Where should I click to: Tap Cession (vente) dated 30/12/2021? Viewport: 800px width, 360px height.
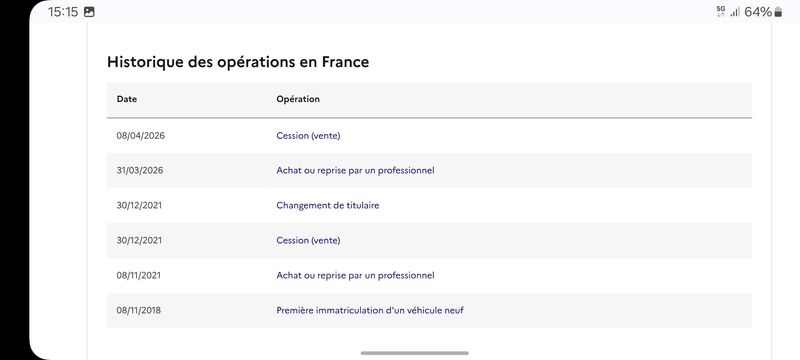[x=308, y=240]
